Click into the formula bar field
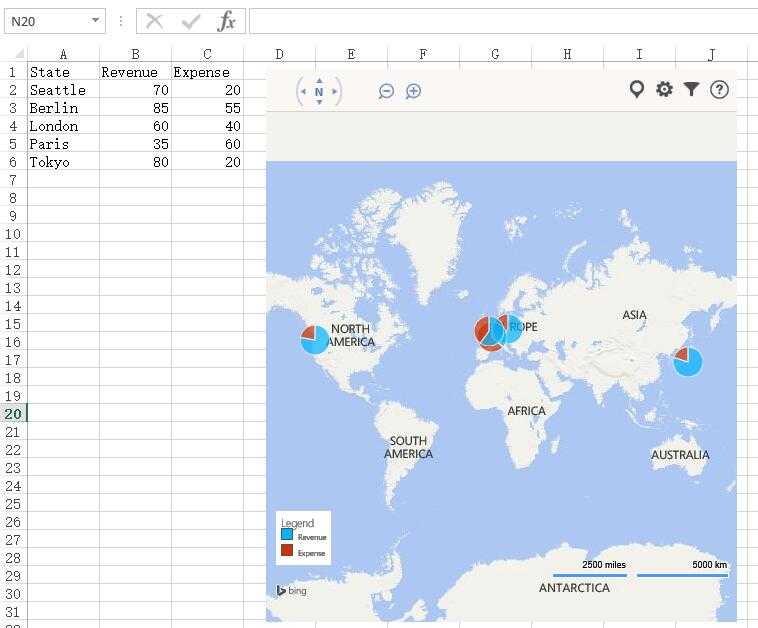 coord(503,21)
